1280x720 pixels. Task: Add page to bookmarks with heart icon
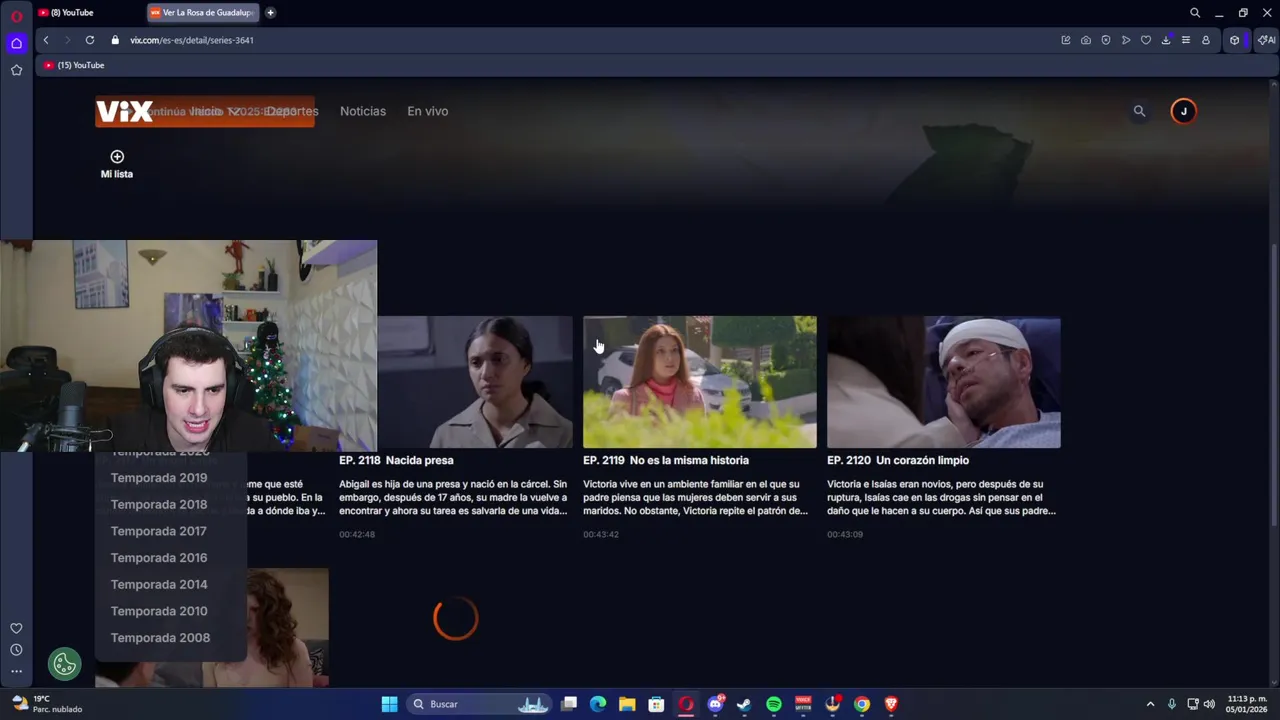tap(1146, 40)
